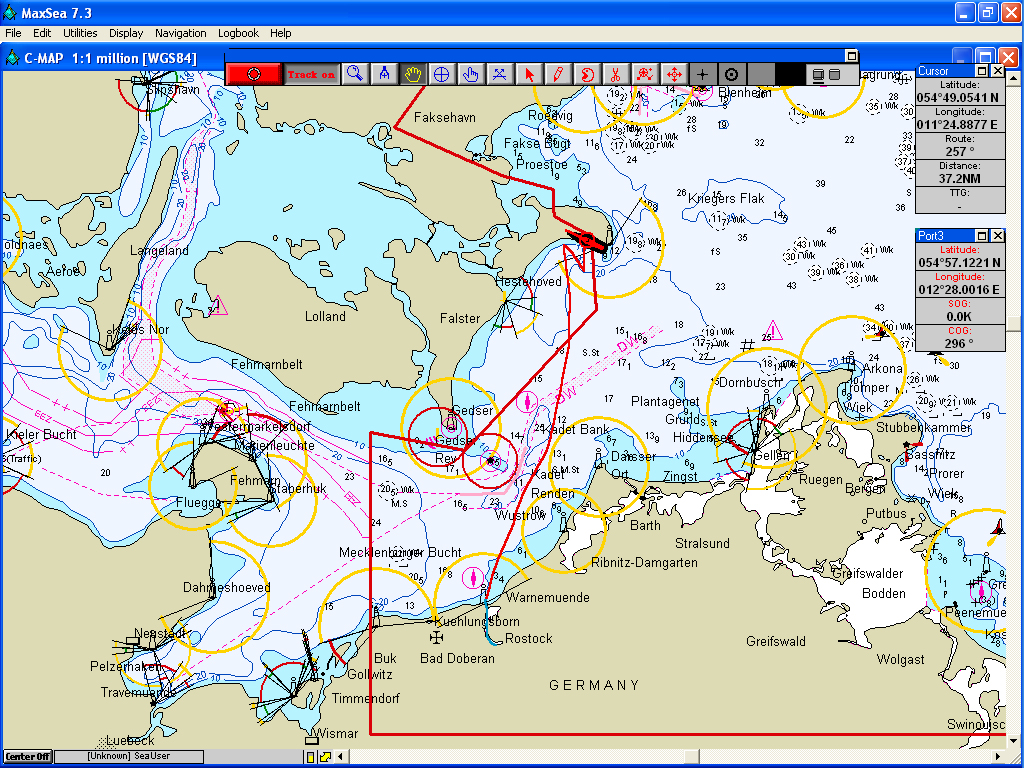This screenshot has width=1024, height=768.
Task: Click the C-MAP chart window icon
Action: (x=12, y=57)
